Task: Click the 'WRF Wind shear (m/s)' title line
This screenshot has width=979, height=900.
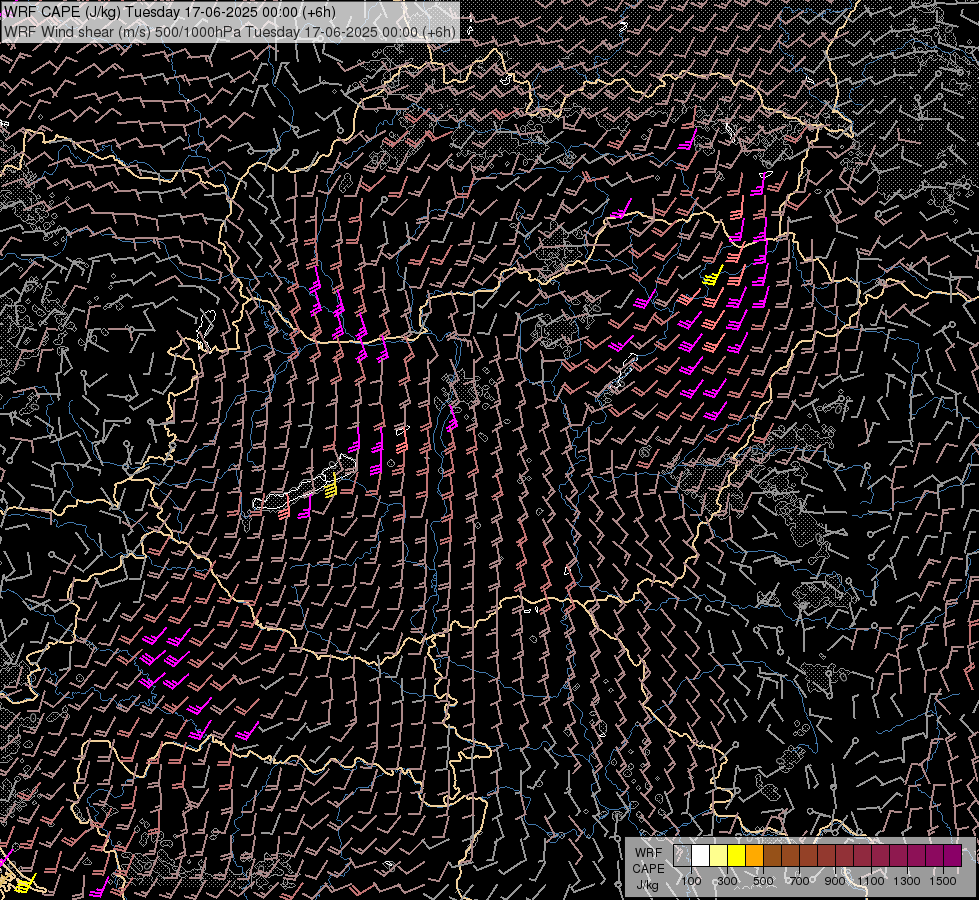Action: coord(229,32)
